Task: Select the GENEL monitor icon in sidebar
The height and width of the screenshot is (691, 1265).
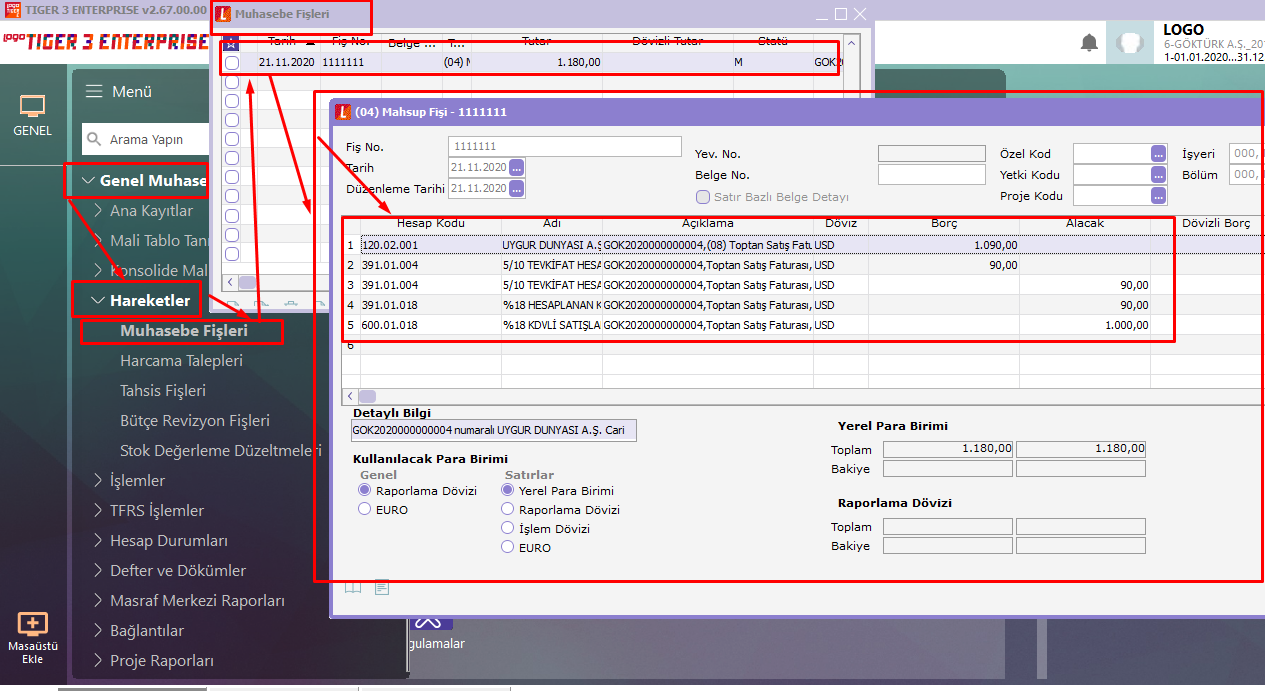Action: coord(33,106)
